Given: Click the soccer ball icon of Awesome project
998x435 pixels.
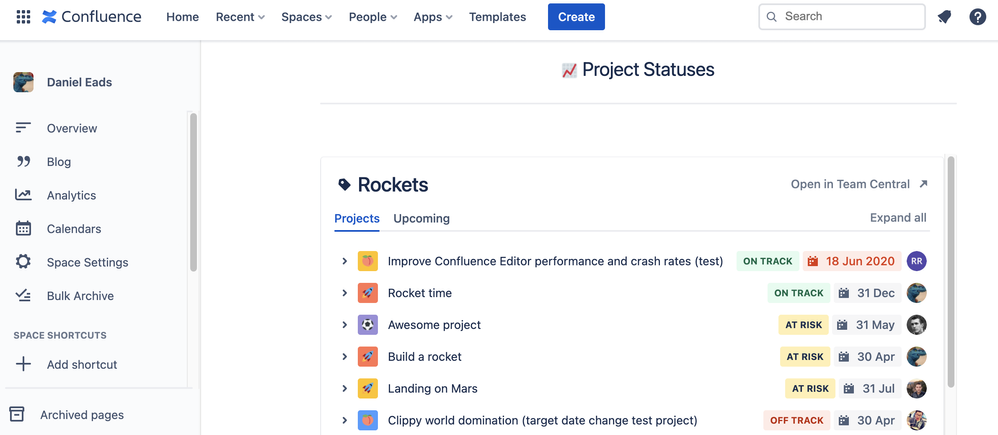Looking at the screenshot, I should [x=368, y=325].
